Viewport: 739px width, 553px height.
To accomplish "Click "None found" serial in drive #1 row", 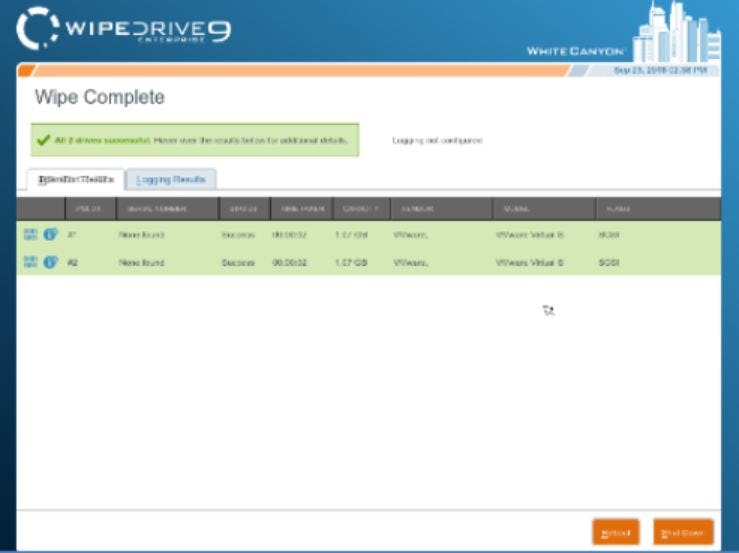I will [141, 235].
